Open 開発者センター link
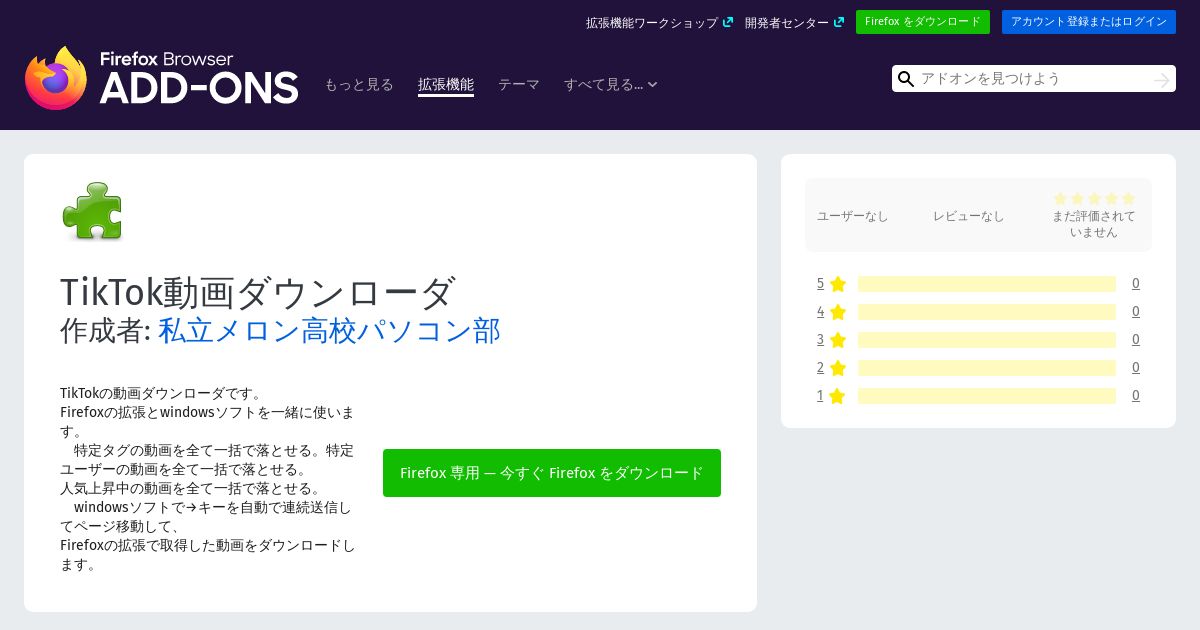The image size is (1200, 630). coord(786,22)
